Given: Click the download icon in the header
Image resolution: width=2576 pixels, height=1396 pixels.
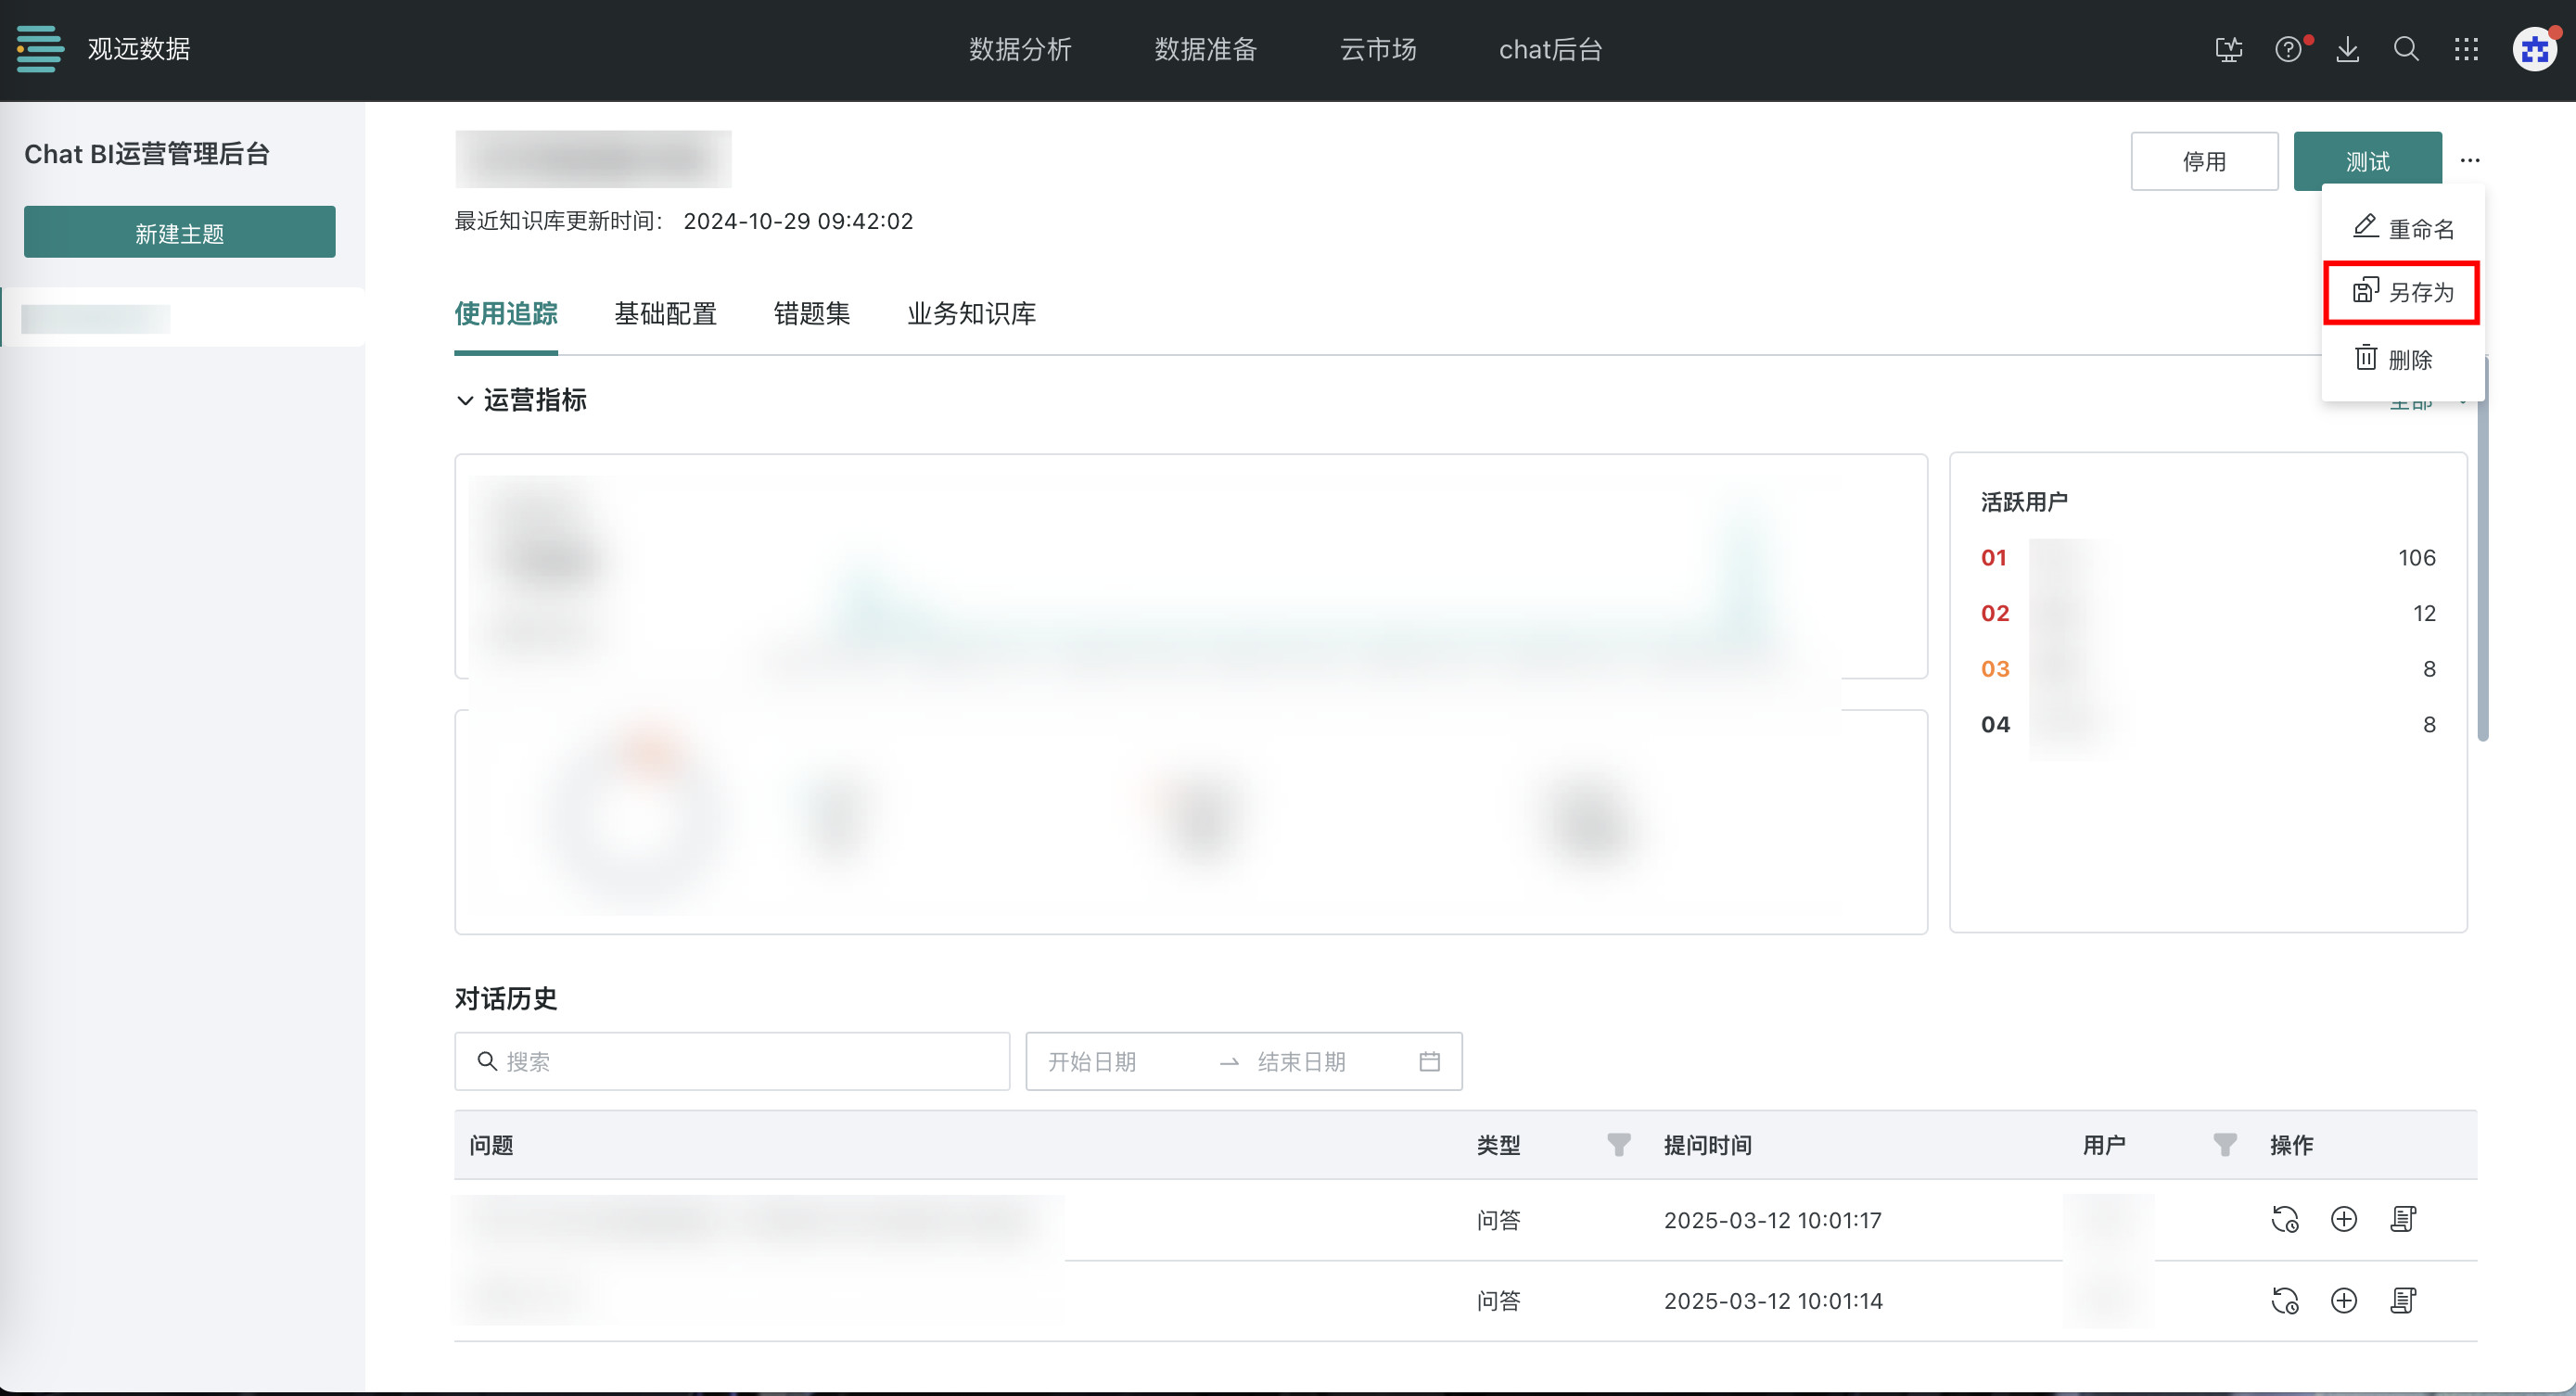Looking at the screenshot, I should click(2347, 49).
